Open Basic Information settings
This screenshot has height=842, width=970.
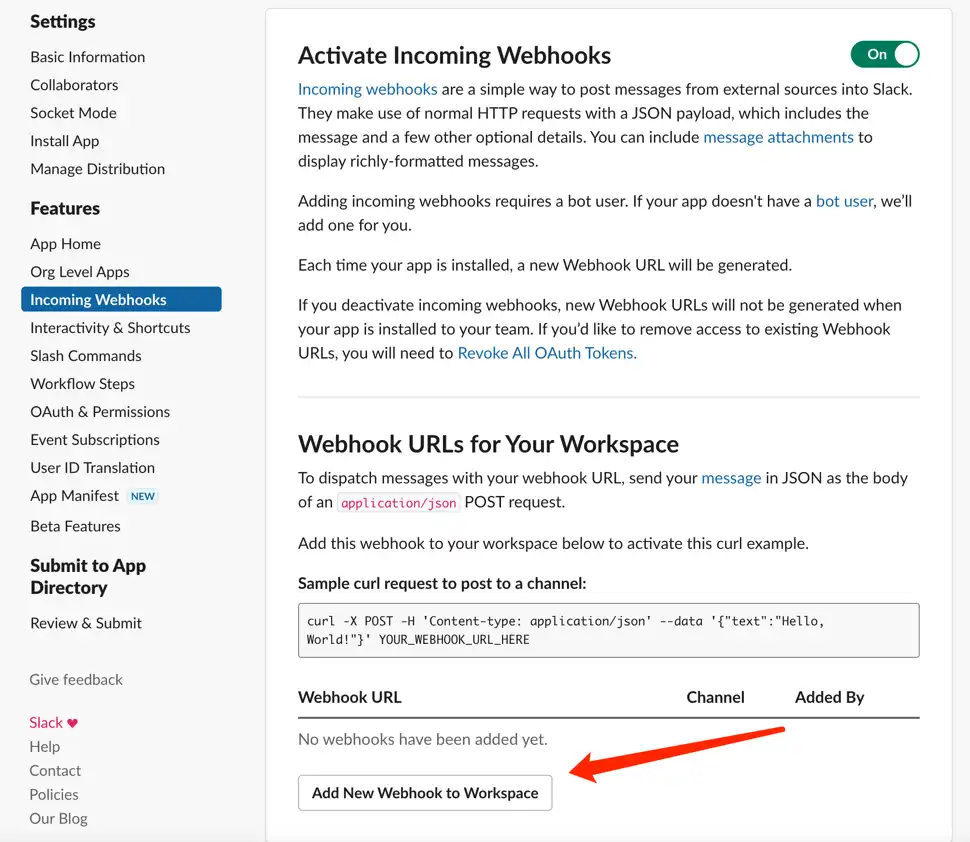point(88,57)
